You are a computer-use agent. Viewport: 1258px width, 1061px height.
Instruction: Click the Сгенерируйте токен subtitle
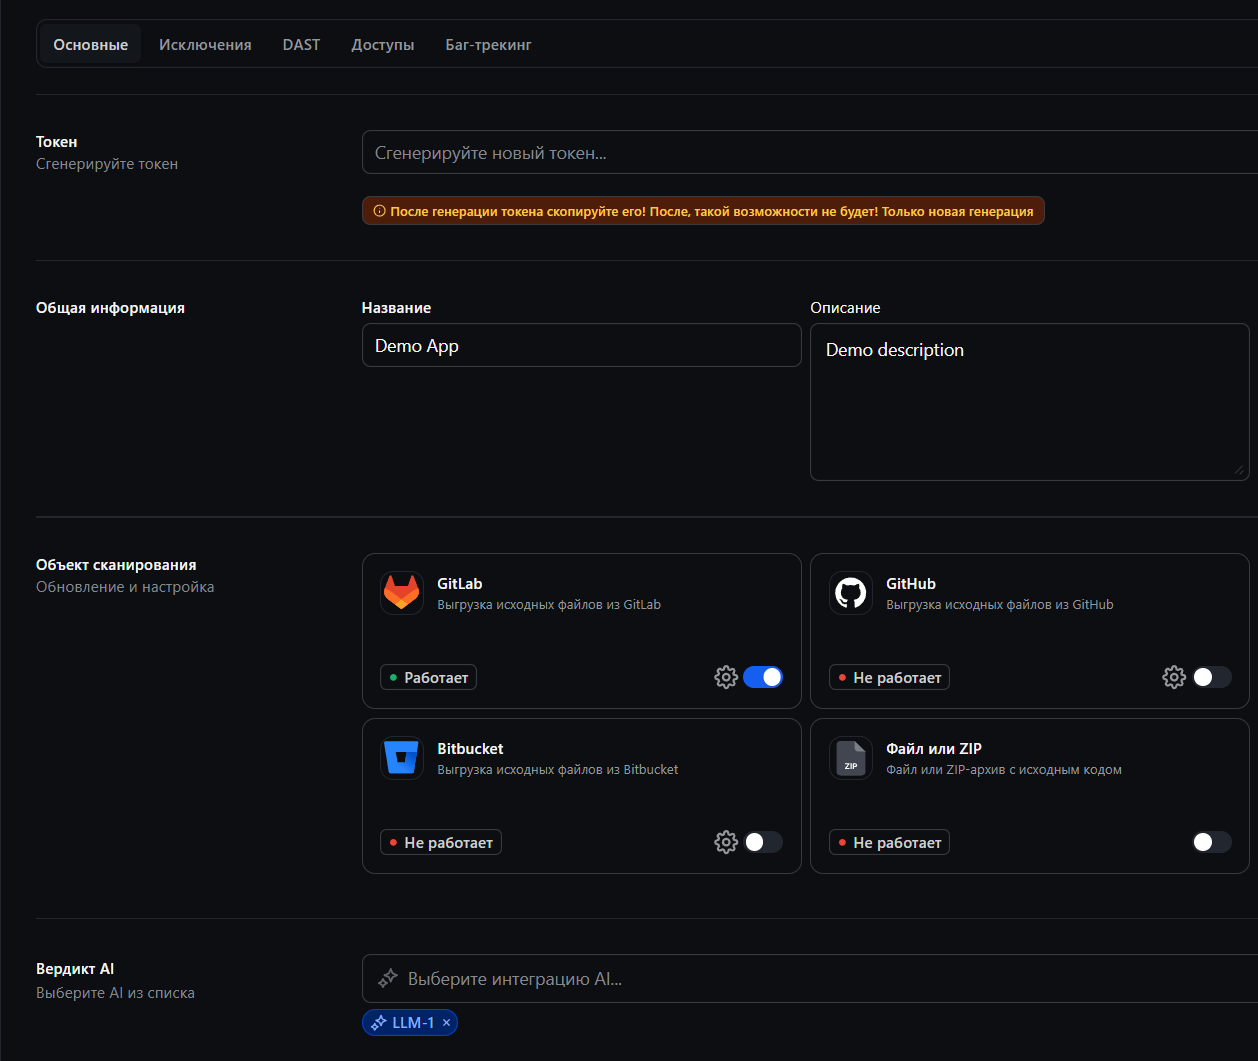[x=107, y=164]
